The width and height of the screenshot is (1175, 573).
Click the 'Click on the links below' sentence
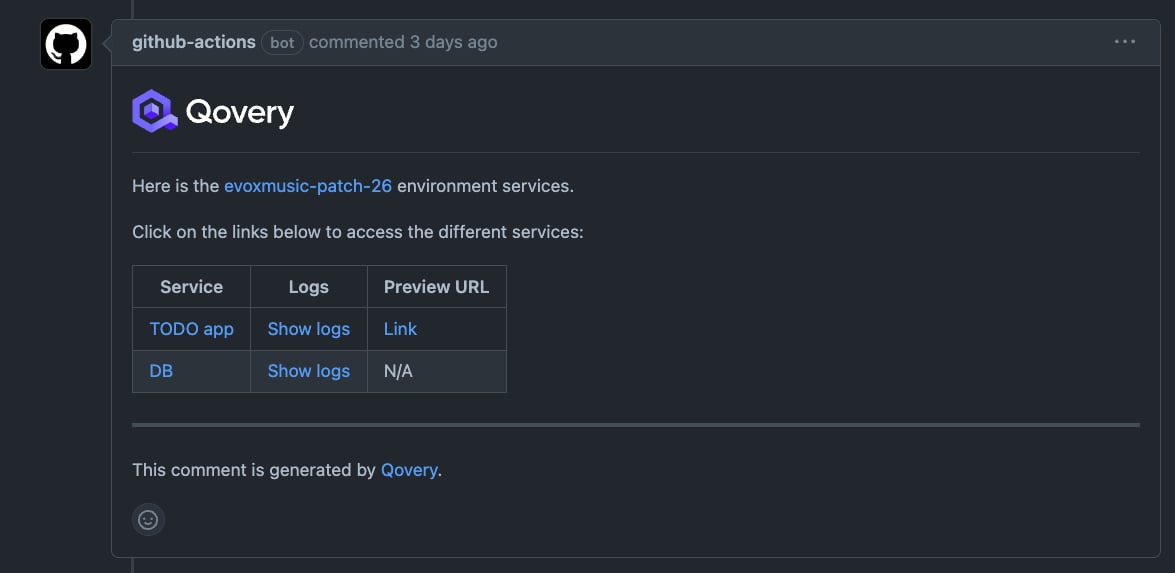click(x=357, y=232)
